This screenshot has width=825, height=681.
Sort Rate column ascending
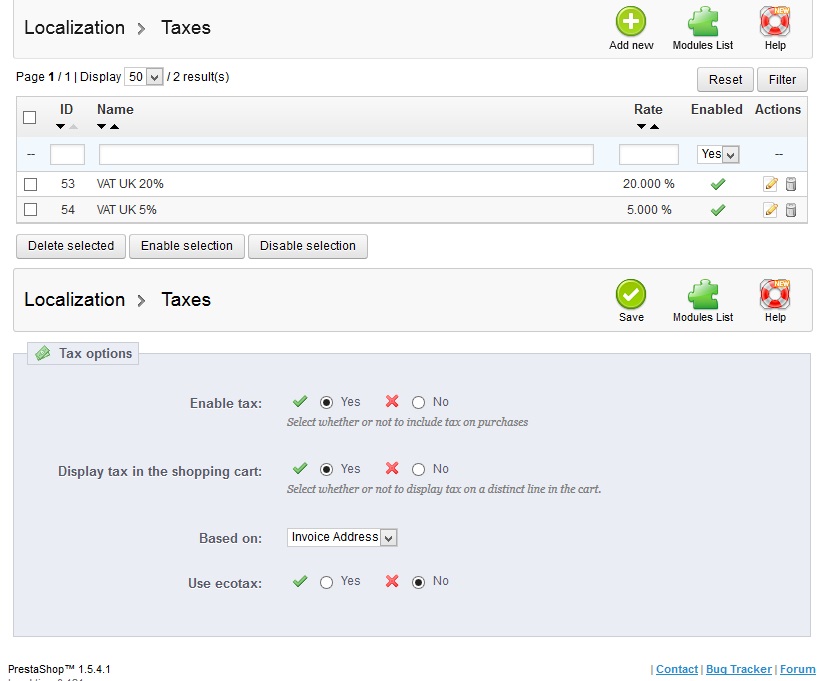[x=655, y=126]
